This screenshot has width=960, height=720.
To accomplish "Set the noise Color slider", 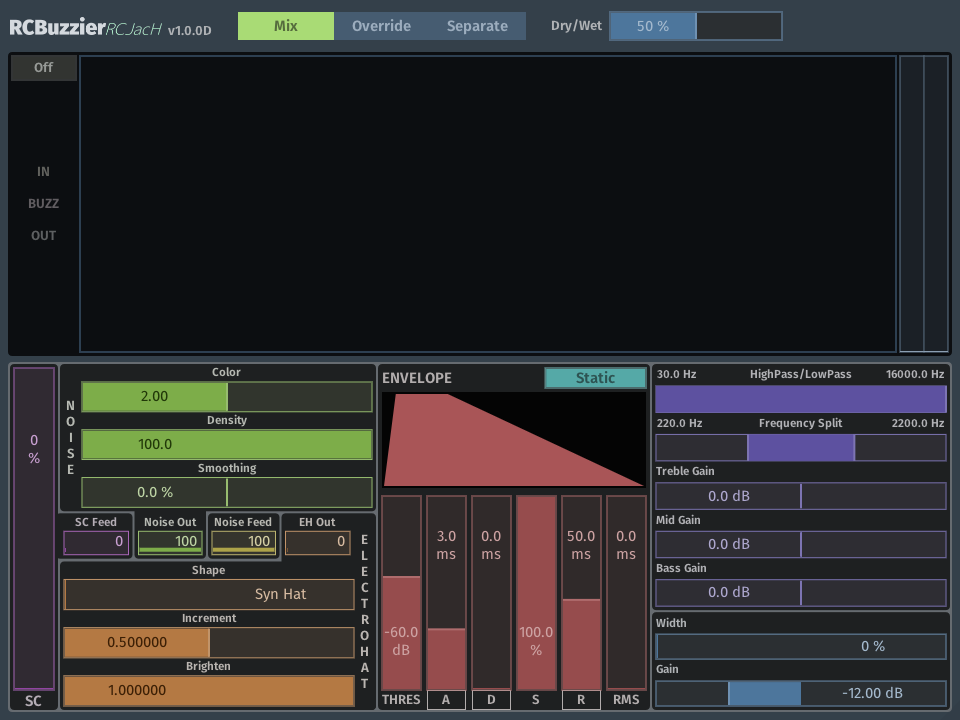I will click(227, 396).
